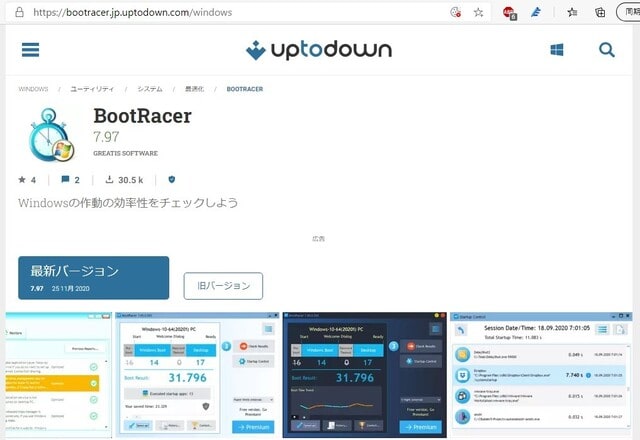This screenshot has width=640, height=440.
Task: Go to the WINDOWS breadcrumb
Action: (x=33, y=89)
